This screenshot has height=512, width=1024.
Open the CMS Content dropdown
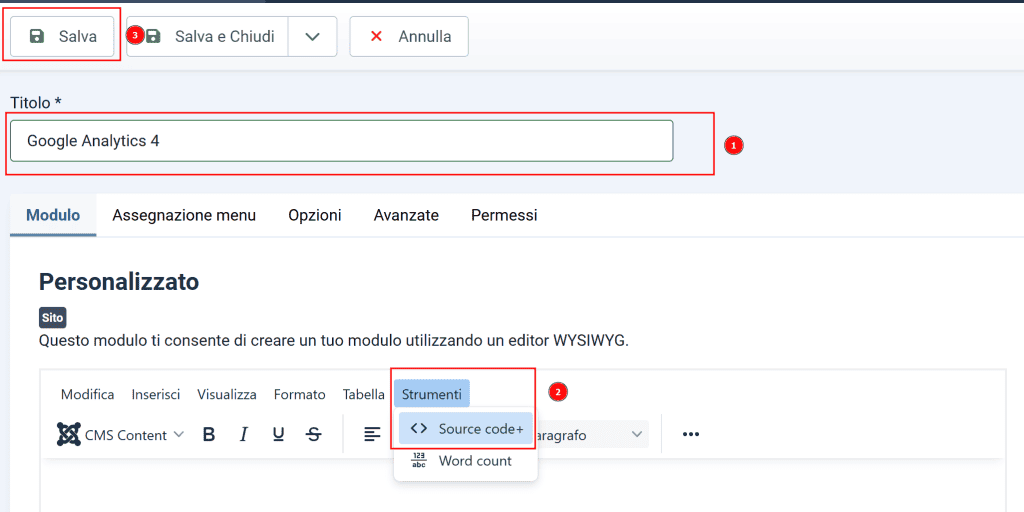point(121,434)
